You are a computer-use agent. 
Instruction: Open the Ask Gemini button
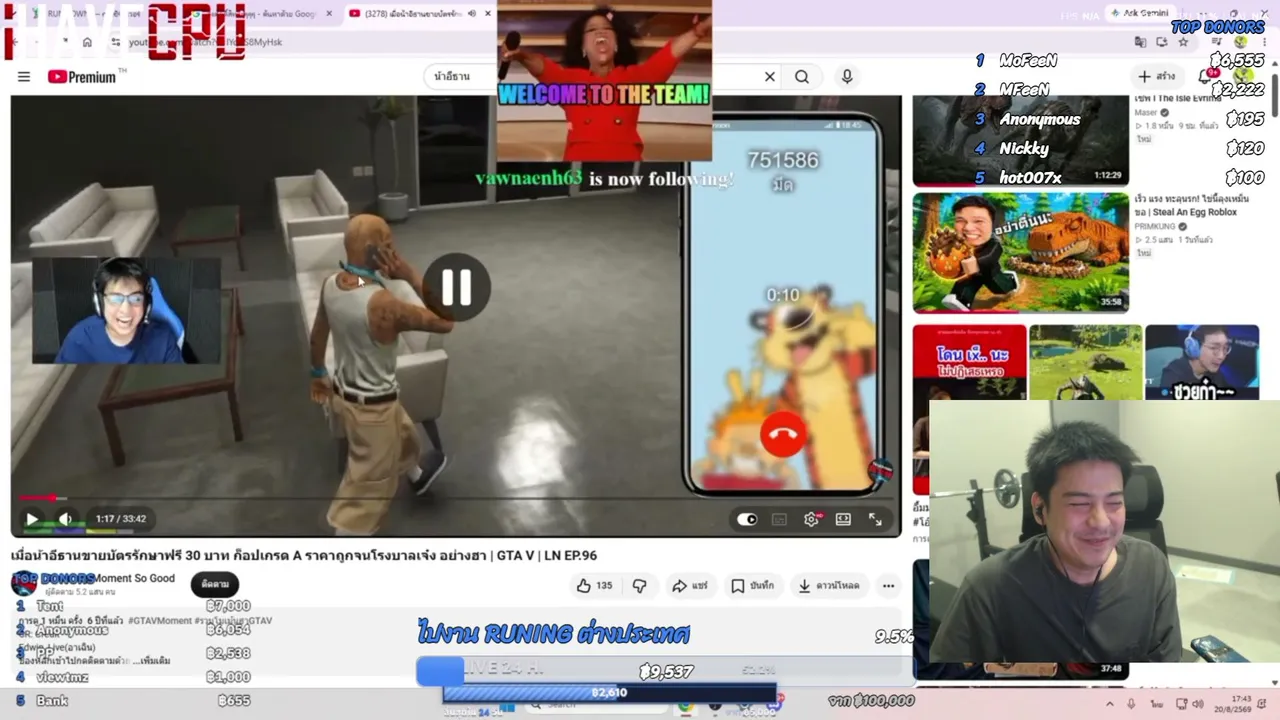coord(1139,13)
